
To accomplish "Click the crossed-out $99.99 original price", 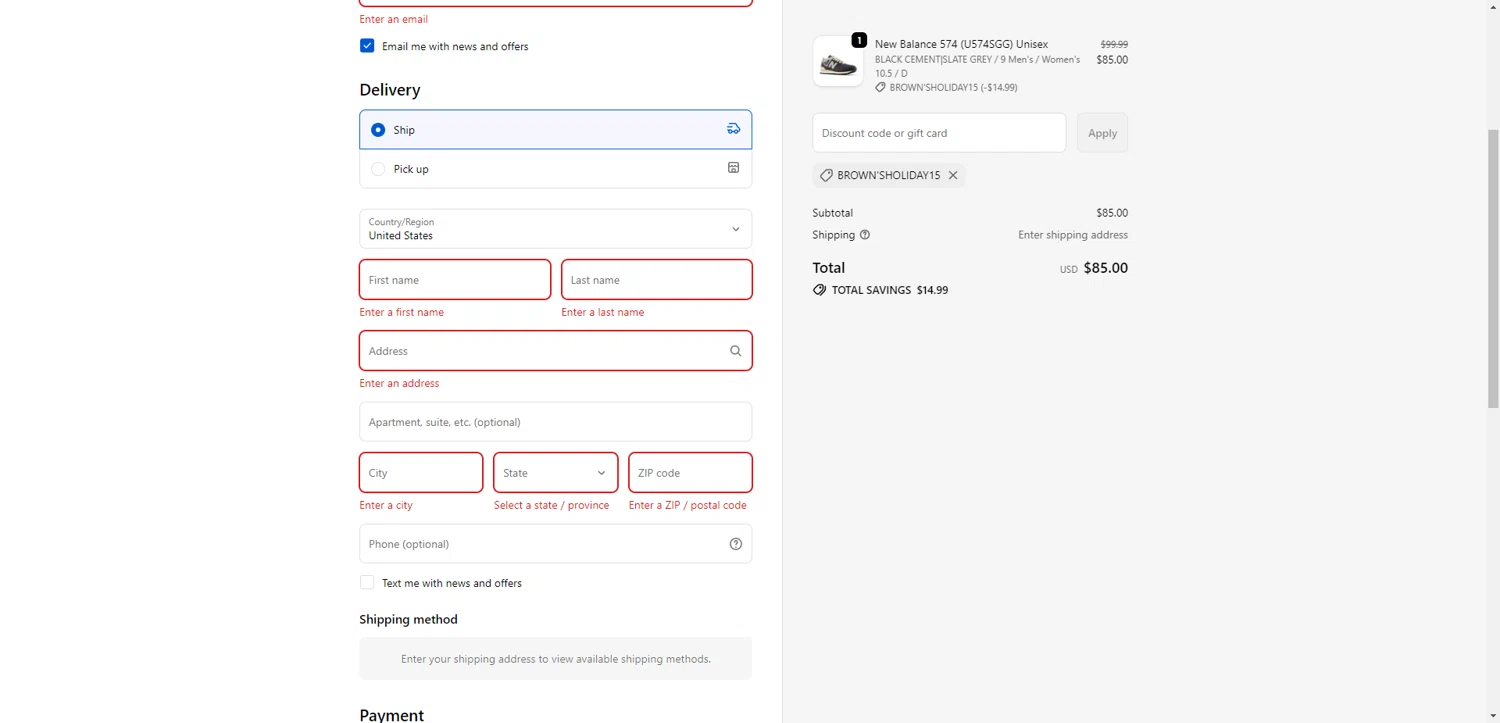I will 1114,44.
